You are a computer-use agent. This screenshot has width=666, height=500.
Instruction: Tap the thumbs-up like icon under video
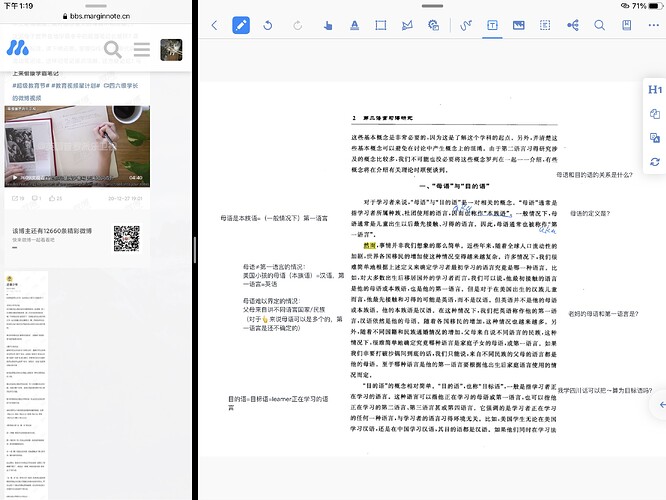pos(55,198)
